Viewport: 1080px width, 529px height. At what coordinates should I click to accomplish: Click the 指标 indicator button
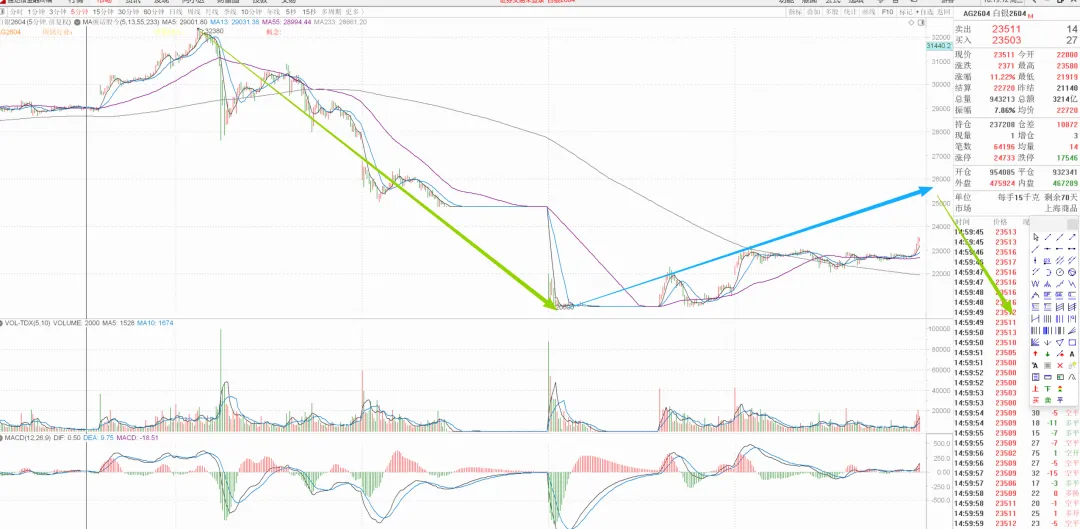pos(794,12)
